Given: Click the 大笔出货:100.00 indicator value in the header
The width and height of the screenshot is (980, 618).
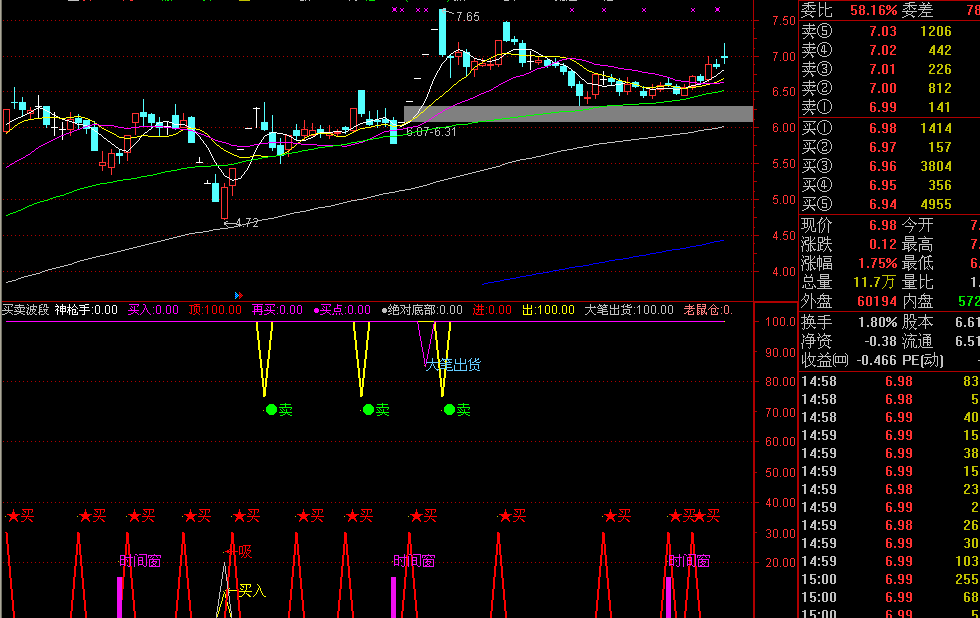Looking at the screenshot, I should point(629,310).
